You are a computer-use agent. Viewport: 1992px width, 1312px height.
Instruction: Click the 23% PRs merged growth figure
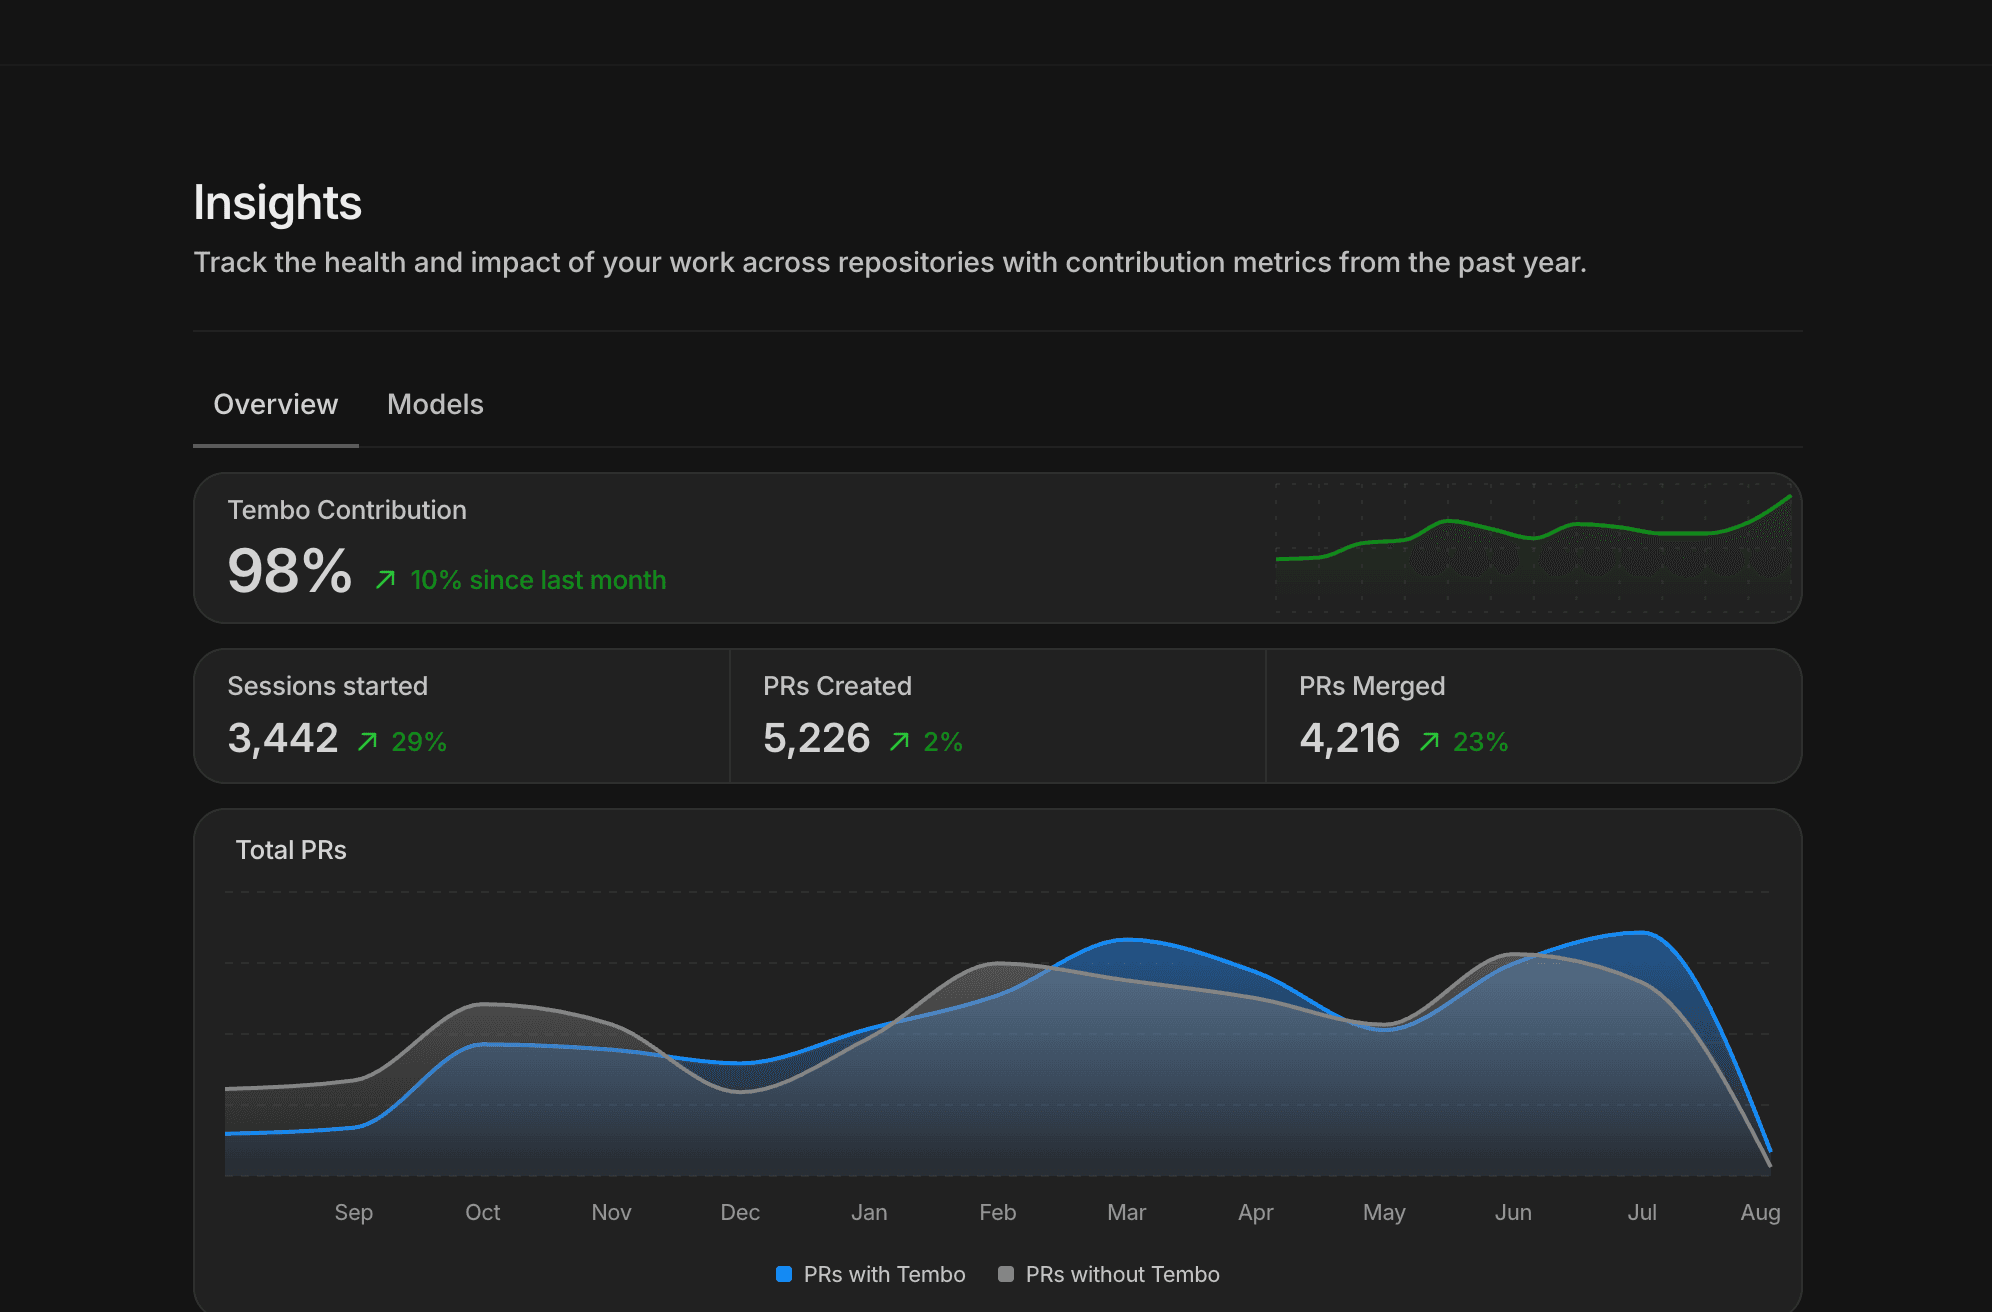tap(1480, 742)
